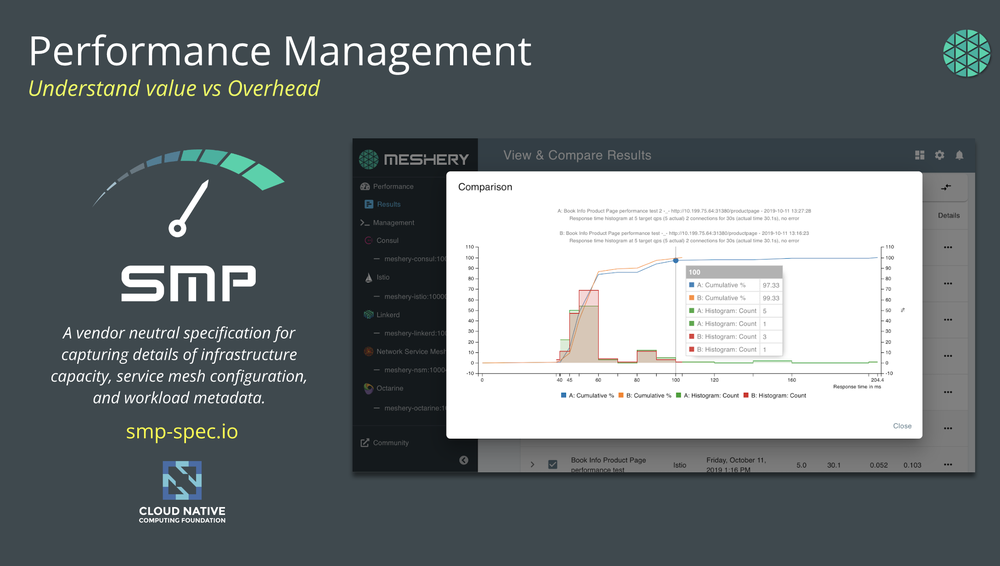Open notifications bell in Meshery header
The width and height of the screenshot is (1000, 566).
(959, 155)
